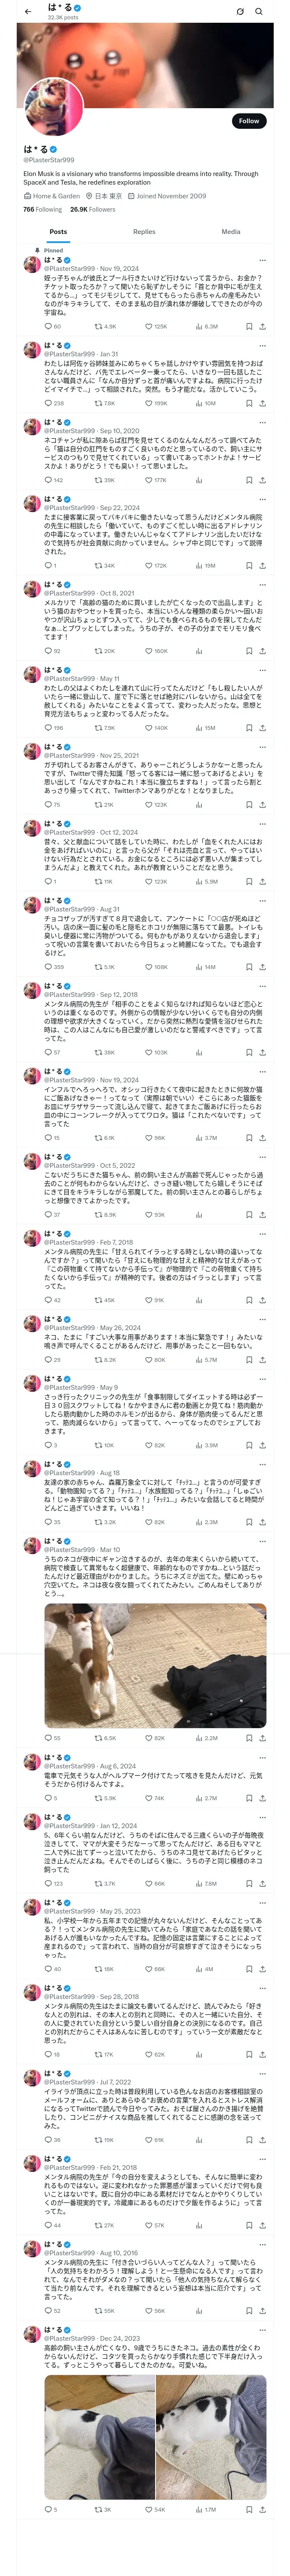Switch to the Replies tab
The width and height of the screenshot is (290, 2576).
point(144,232)
